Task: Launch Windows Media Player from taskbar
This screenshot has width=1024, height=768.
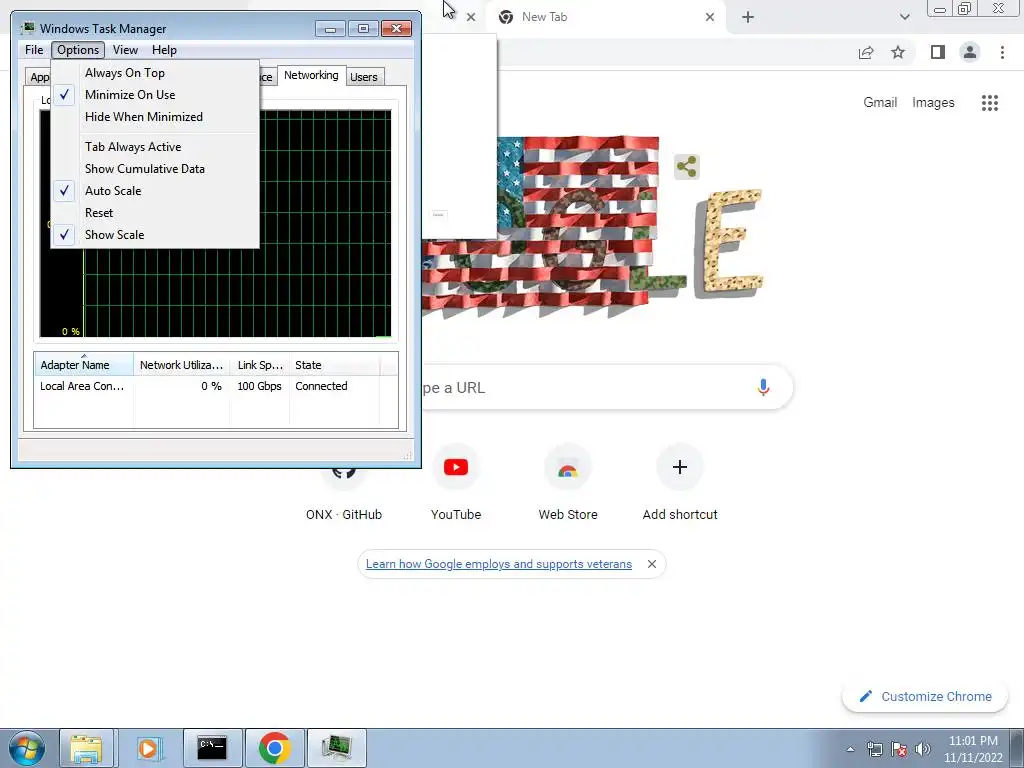Action: click(x=148, y=748)
